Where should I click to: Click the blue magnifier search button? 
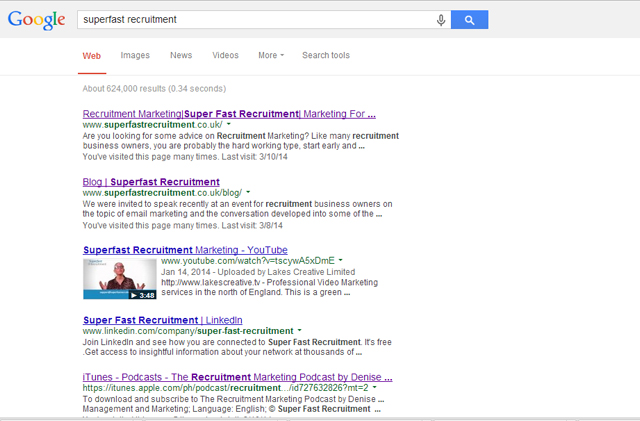[469, 20]
